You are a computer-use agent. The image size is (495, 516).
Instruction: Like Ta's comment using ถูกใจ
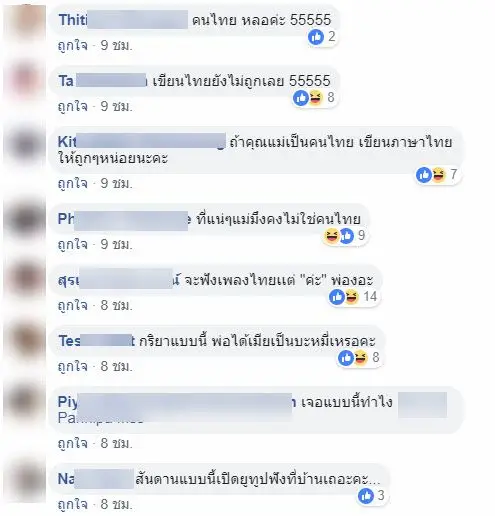(73, 107)
